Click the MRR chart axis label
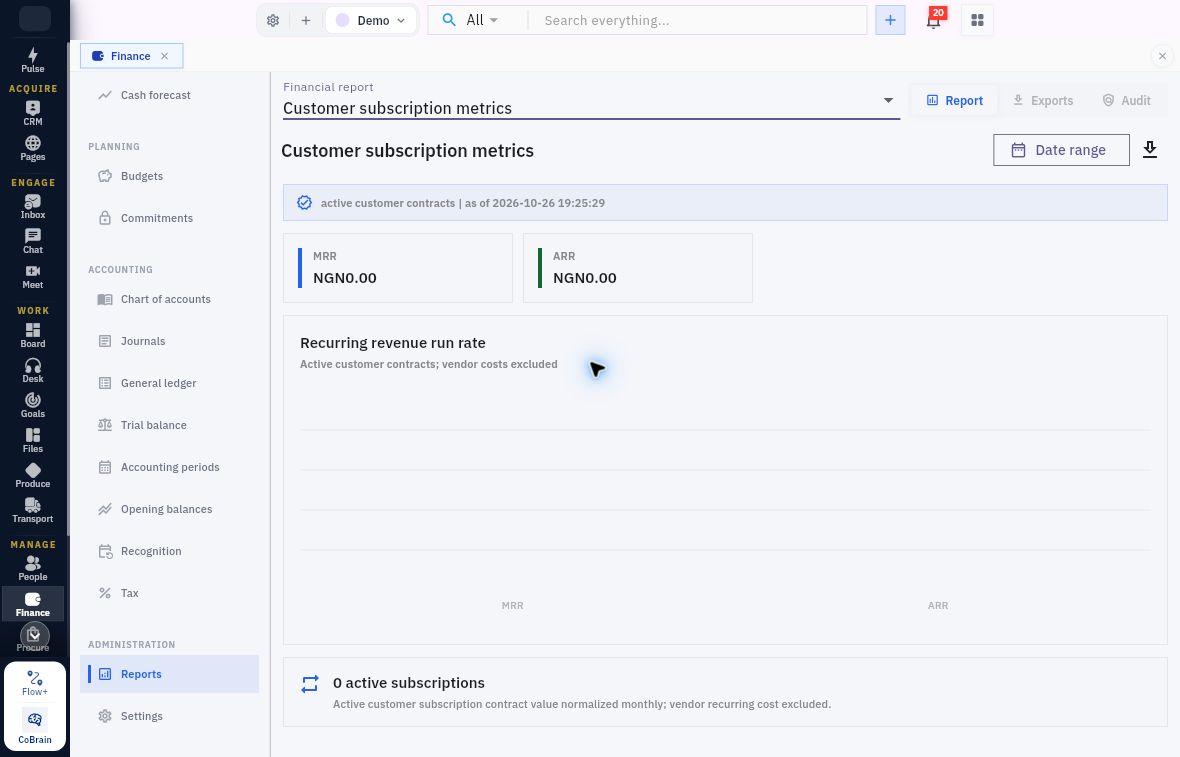 click(512, 606)
